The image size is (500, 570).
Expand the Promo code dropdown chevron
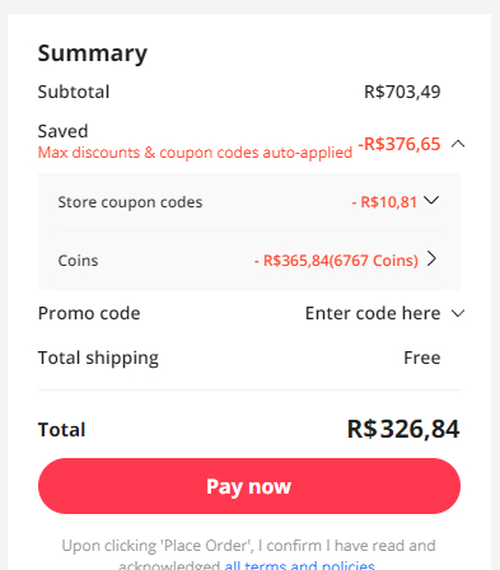pos(458,313)
